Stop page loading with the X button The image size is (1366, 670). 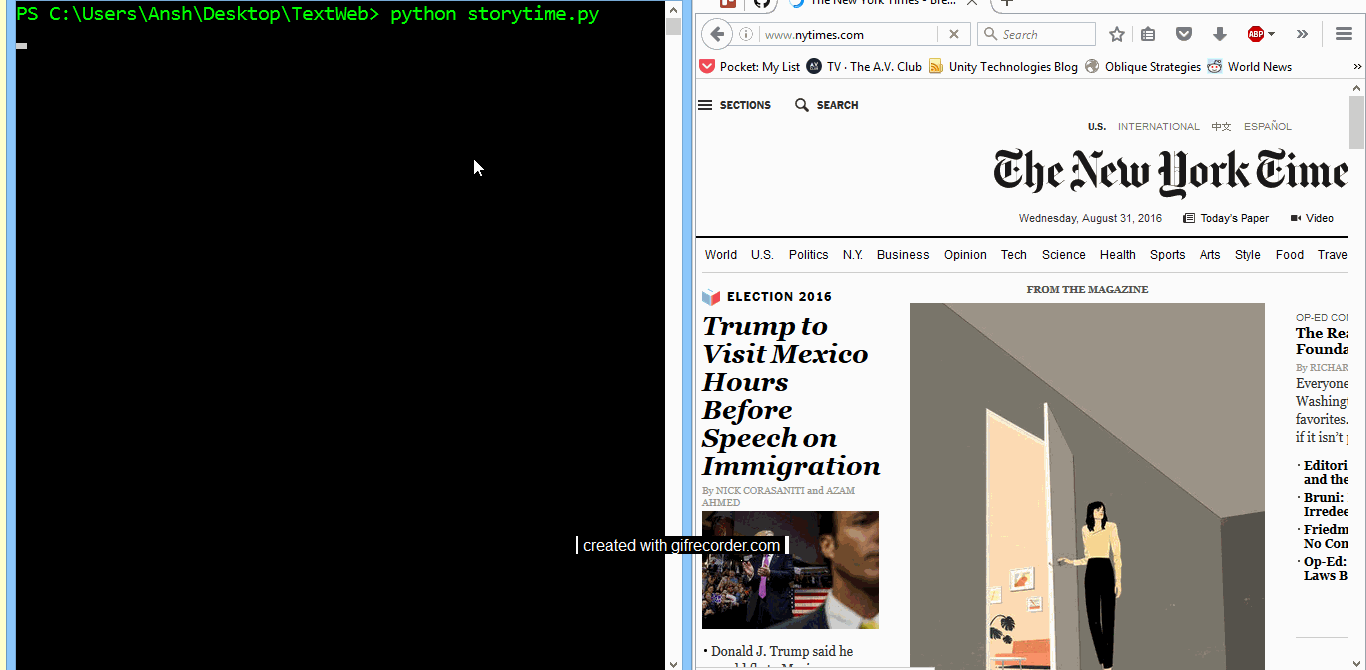953,34
